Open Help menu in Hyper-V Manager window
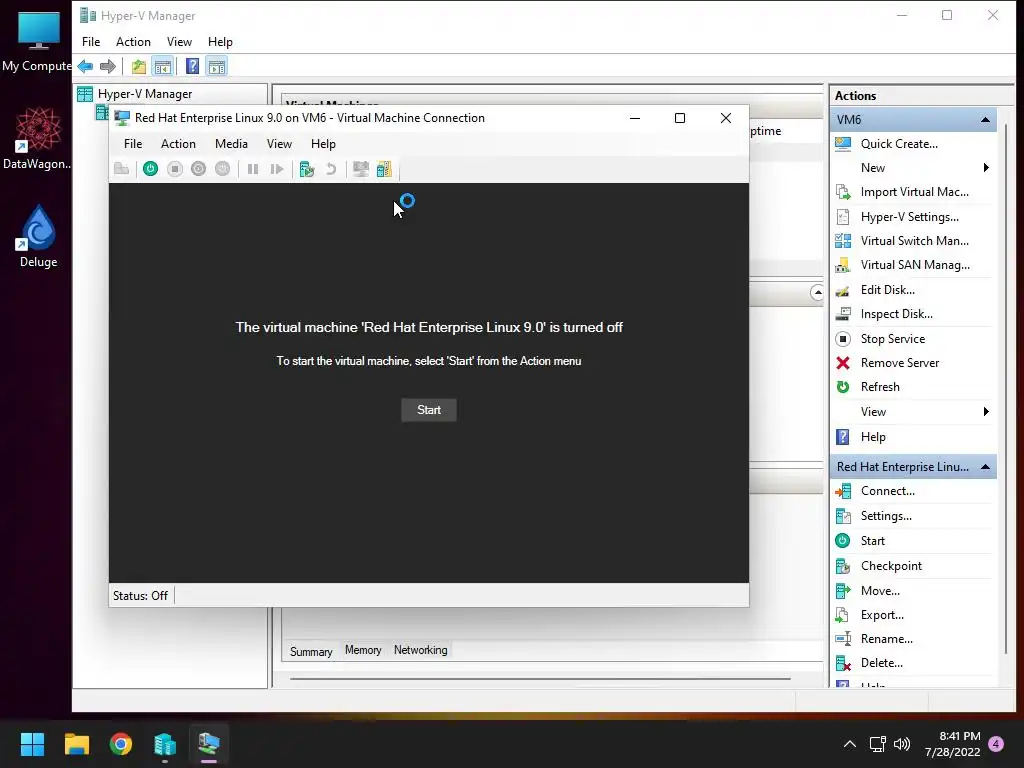 tap(220, 42)
